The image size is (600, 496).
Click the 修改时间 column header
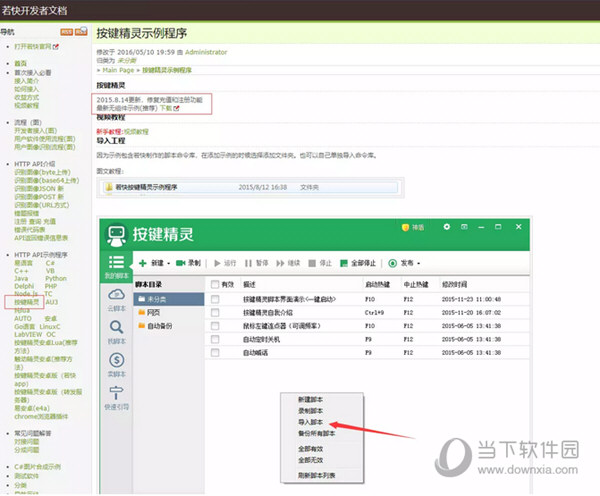[x=454, y=284]
